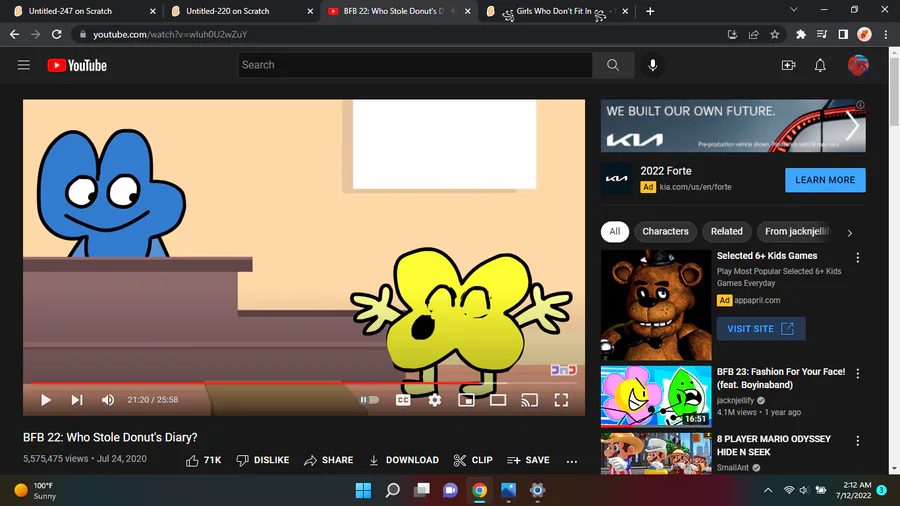Open the Windows Start menu
The height and width of the screenshot is (506, 900).
[363, 491]
